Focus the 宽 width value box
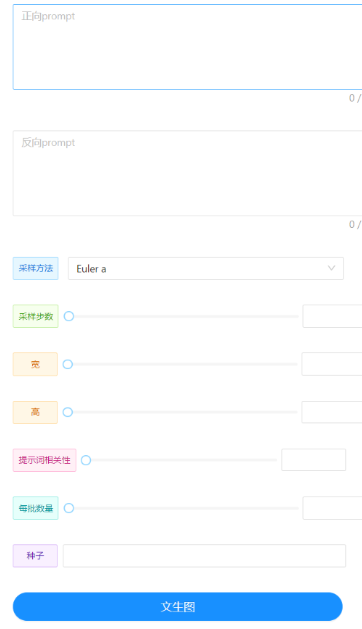The height and width of the screenshot is (629, 362). 332,364
